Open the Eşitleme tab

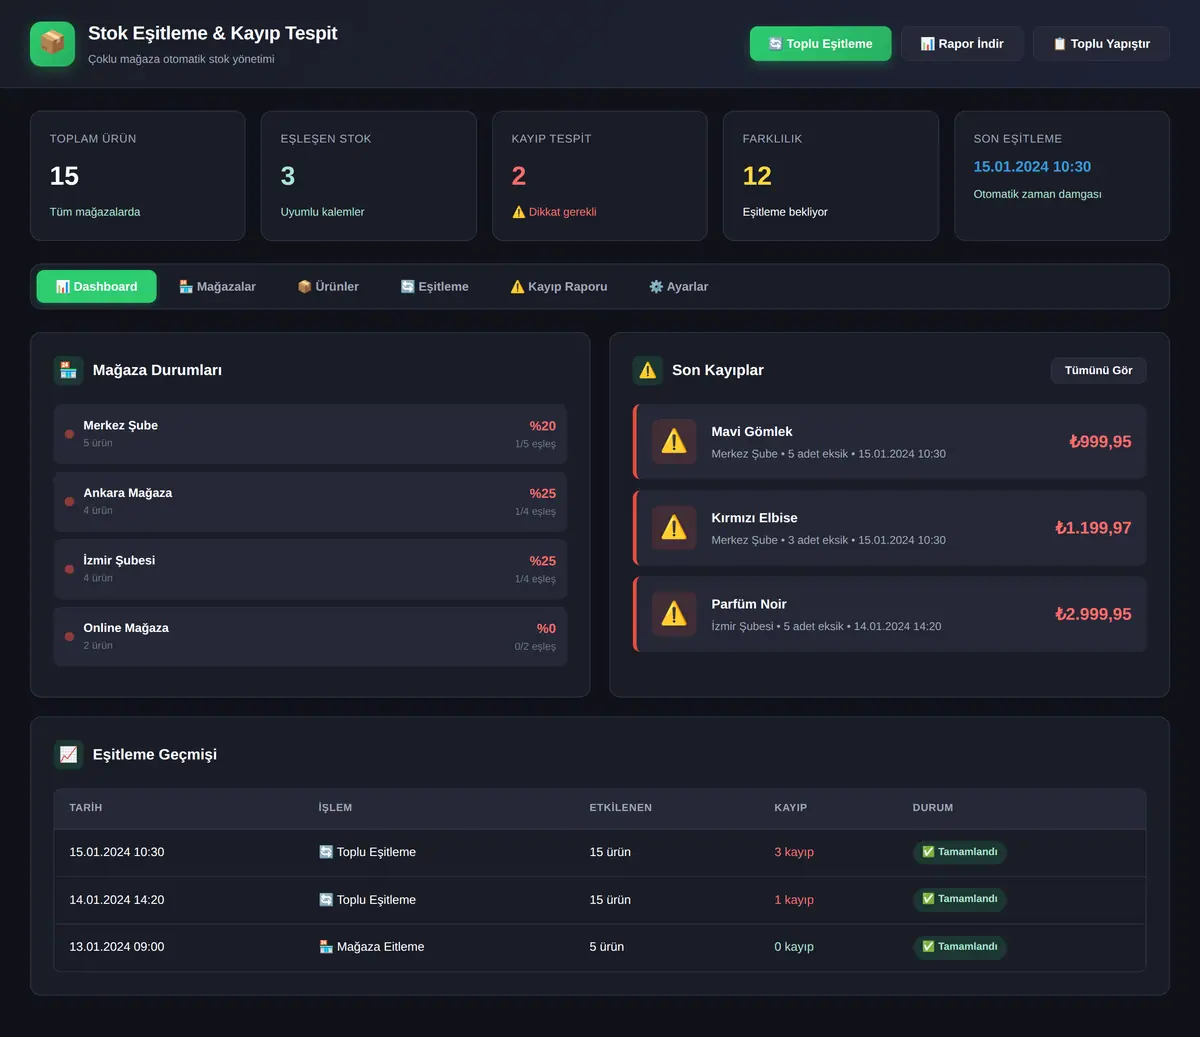coord(434,287)
